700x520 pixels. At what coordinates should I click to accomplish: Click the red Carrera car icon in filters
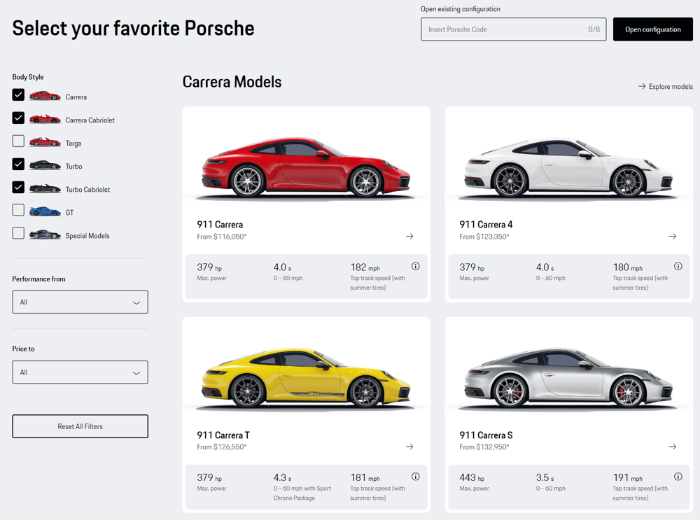click(x=45, y=96)
